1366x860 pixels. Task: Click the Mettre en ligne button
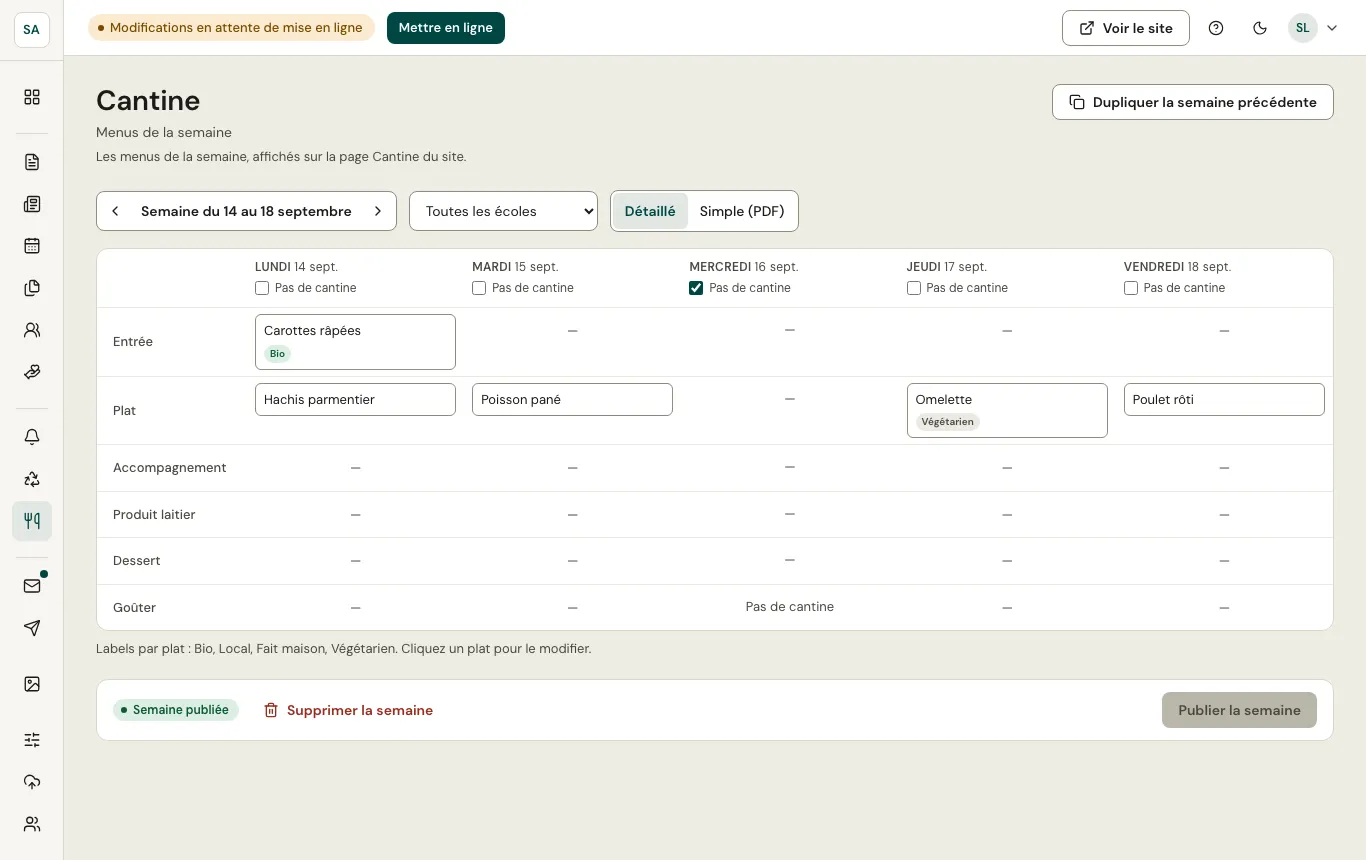point(446,28)
